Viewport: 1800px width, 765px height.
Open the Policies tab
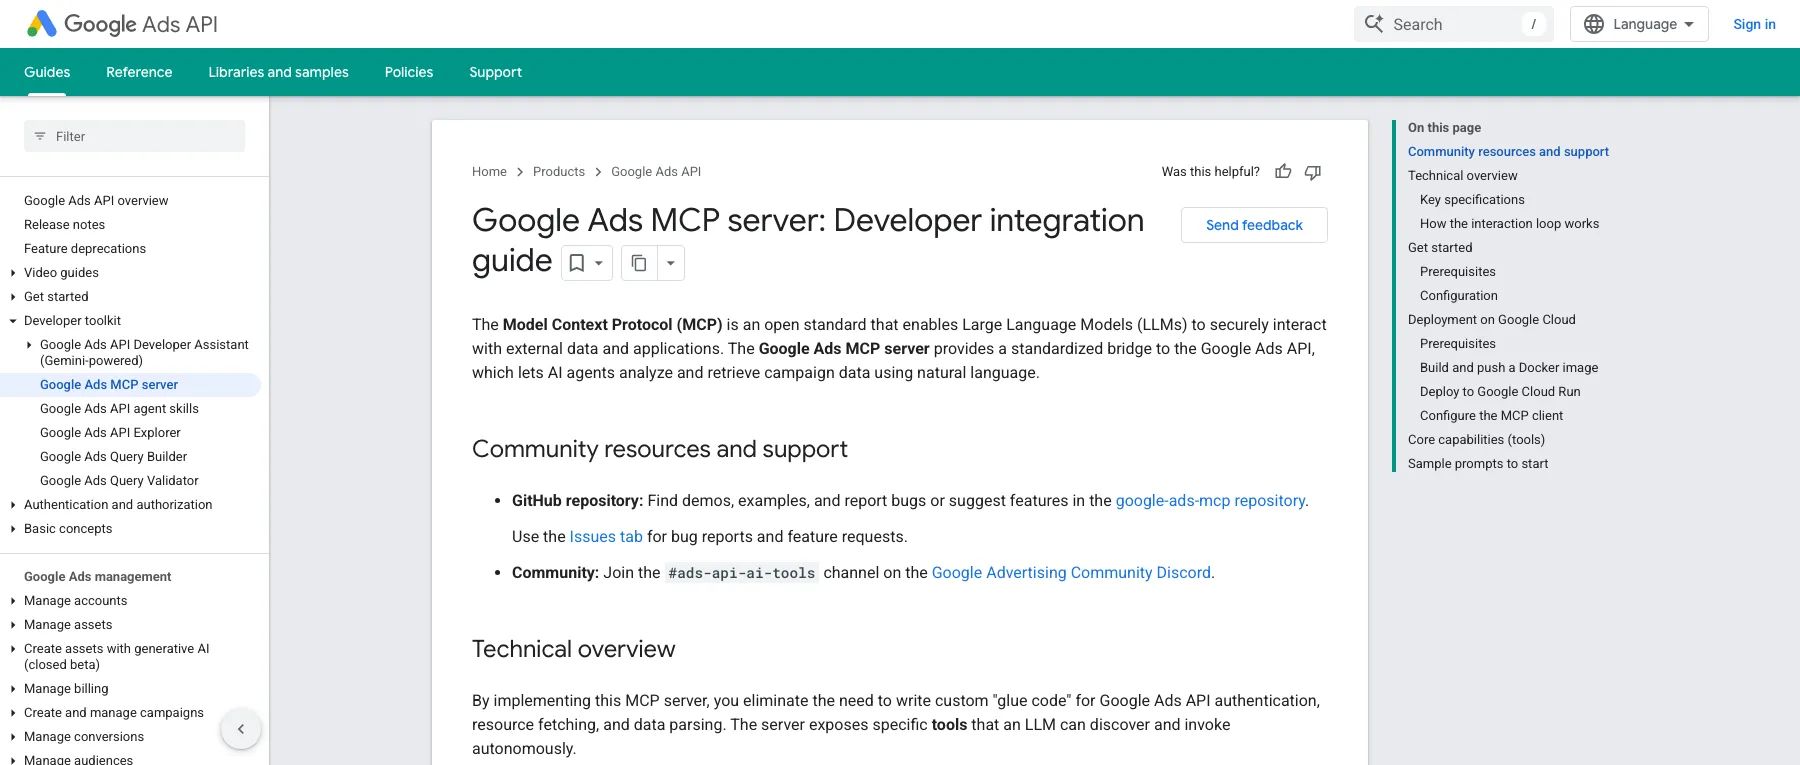(x=409, y=72)
